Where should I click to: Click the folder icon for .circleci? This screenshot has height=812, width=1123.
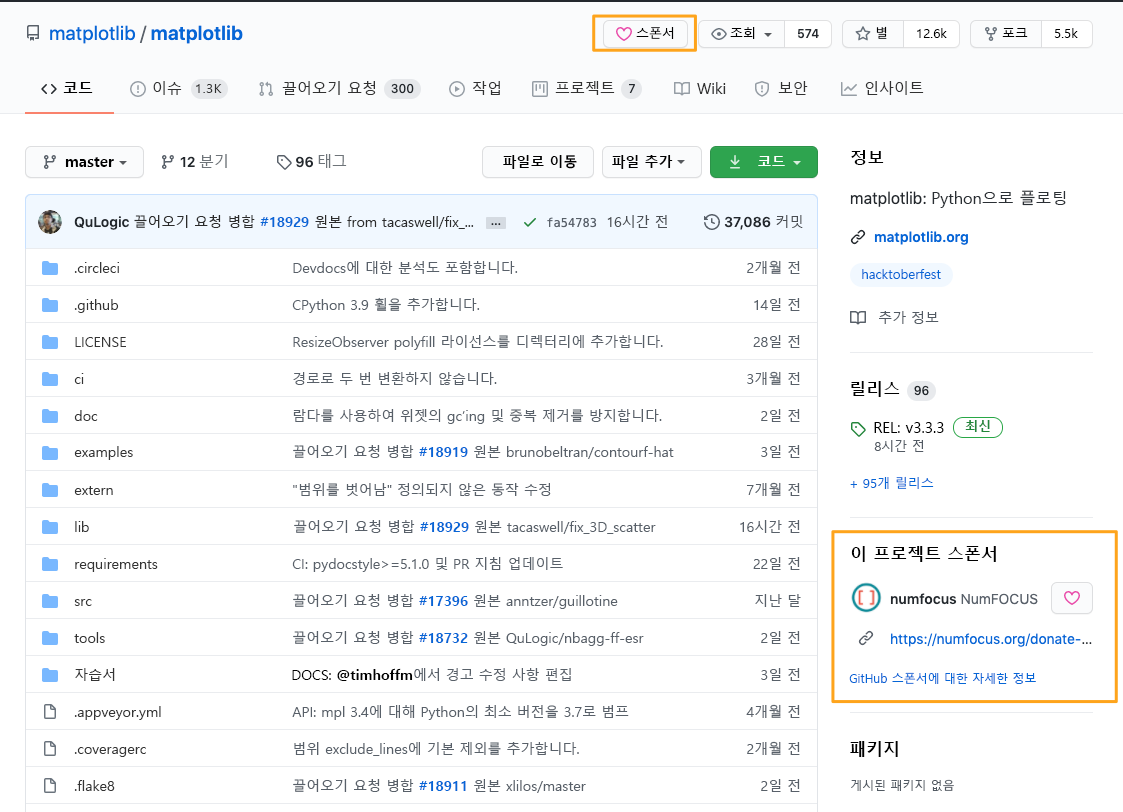[50, 269]
